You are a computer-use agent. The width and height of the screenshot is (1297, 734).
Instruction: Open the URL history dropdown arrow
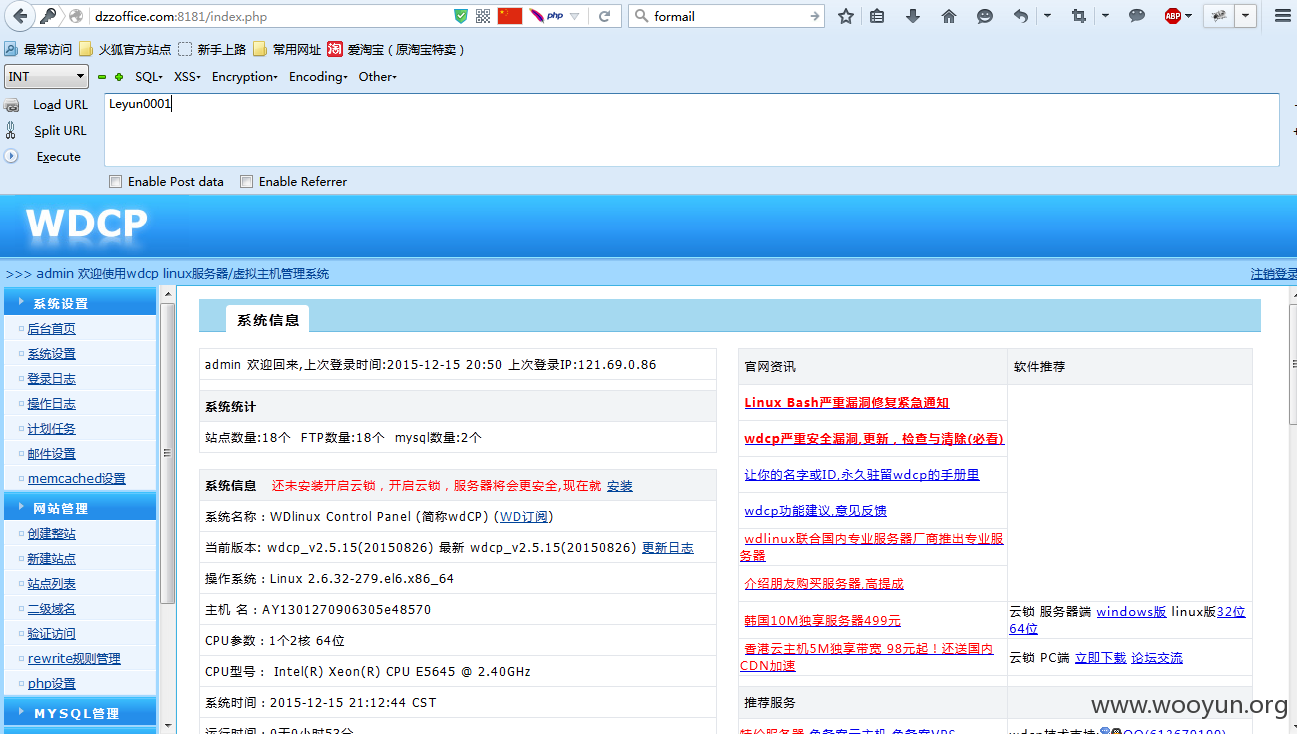pos(575,16)
